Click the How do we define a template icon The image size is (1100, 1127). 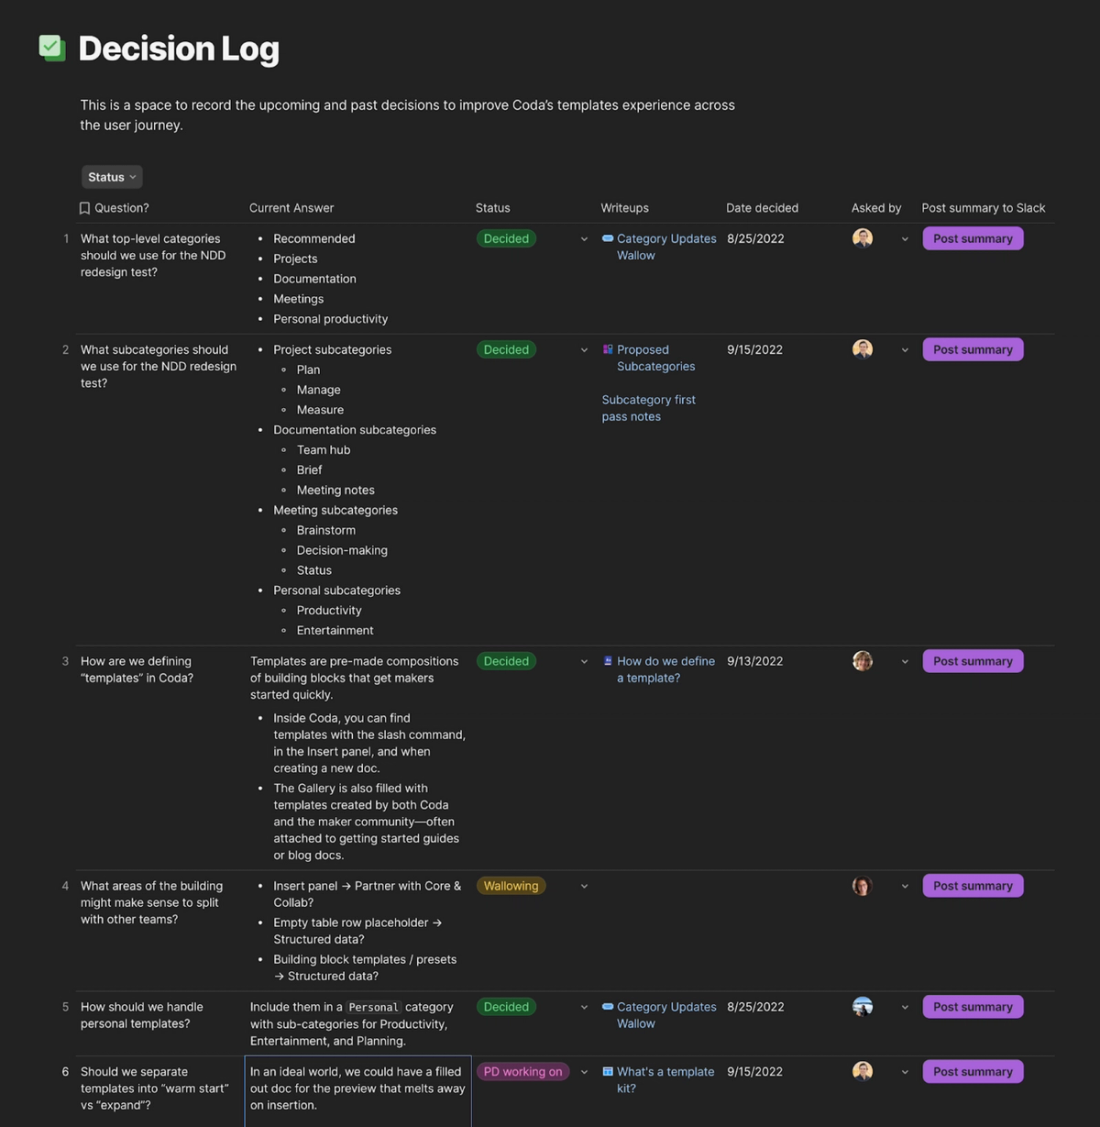[x=608, y=661]
